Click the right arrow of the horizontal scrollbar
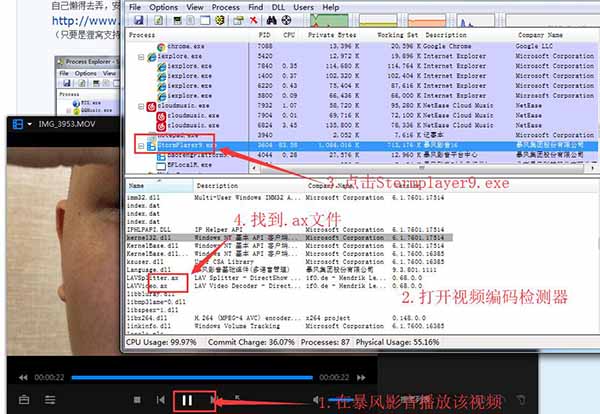This screenshot has height=414, width=600. click(592, 168)
